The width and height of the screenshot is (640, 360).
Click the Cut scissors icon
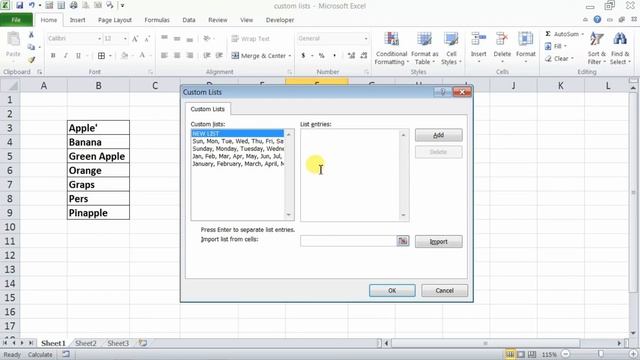31,35
